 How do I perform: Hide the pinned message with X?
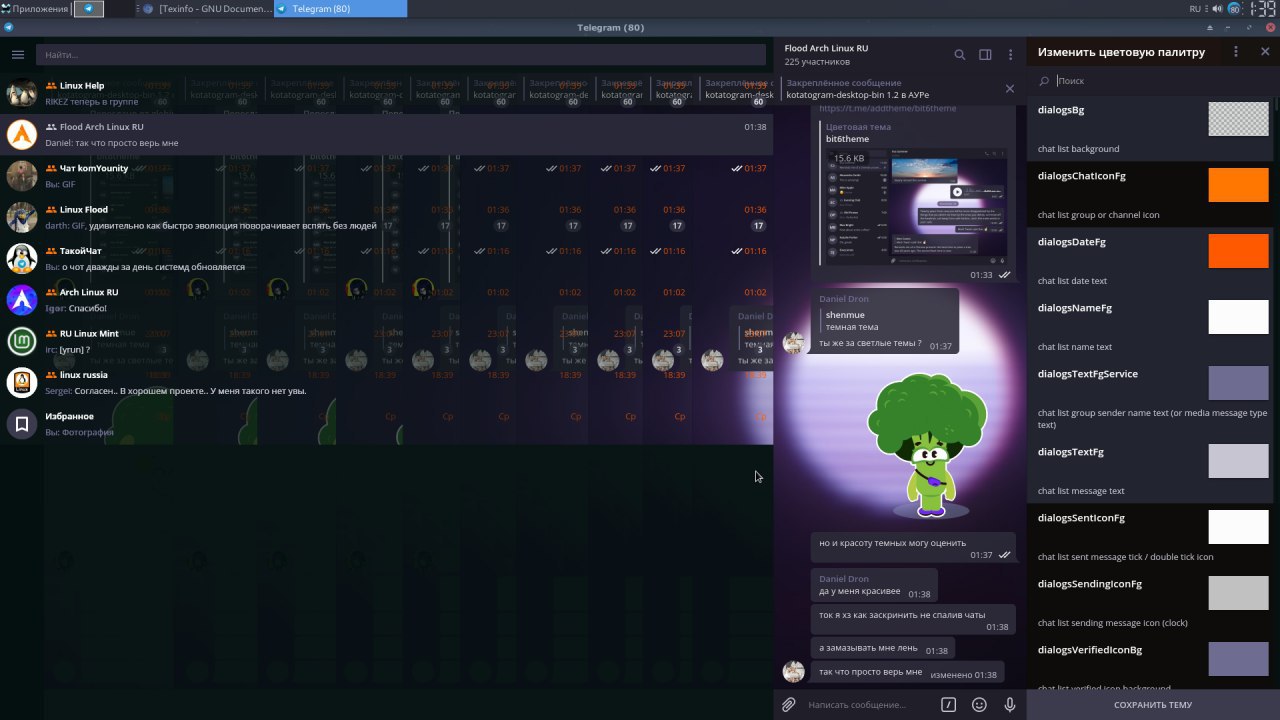tap(1010, 89)
